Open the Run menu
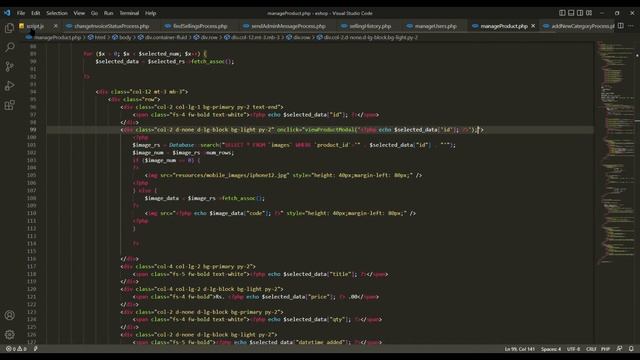This screenshot has width=640, height=360. click(x=109, y=13)
